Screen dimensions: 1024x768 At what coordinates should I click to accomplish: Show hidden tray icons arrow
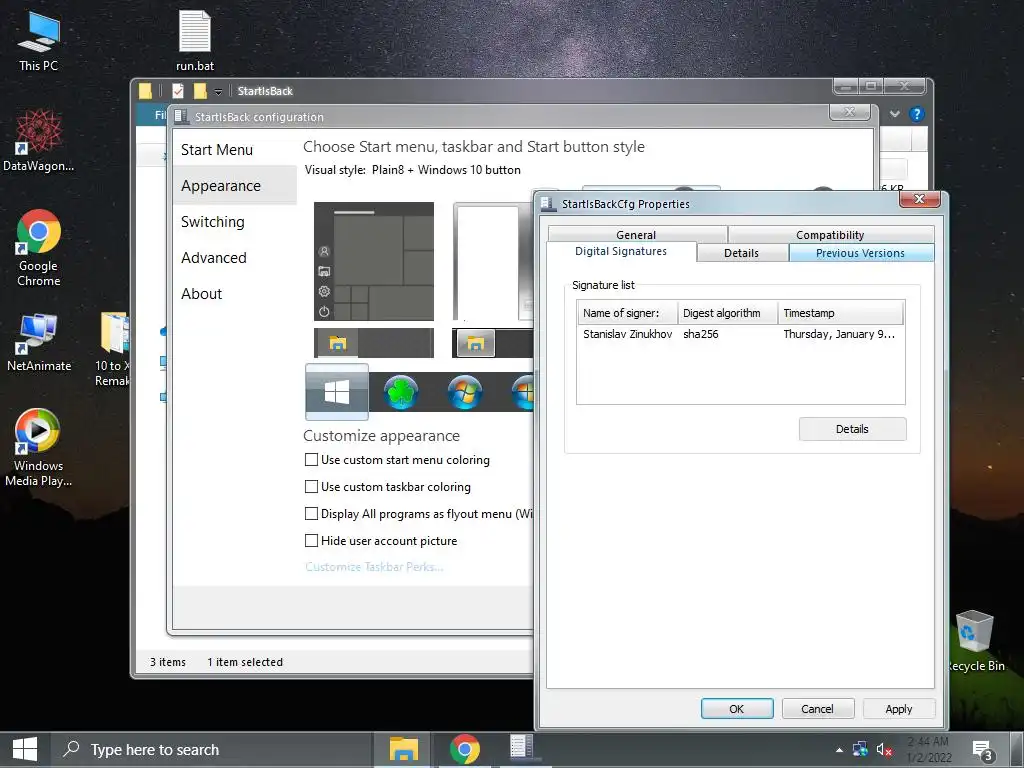[x=839, y=750]
